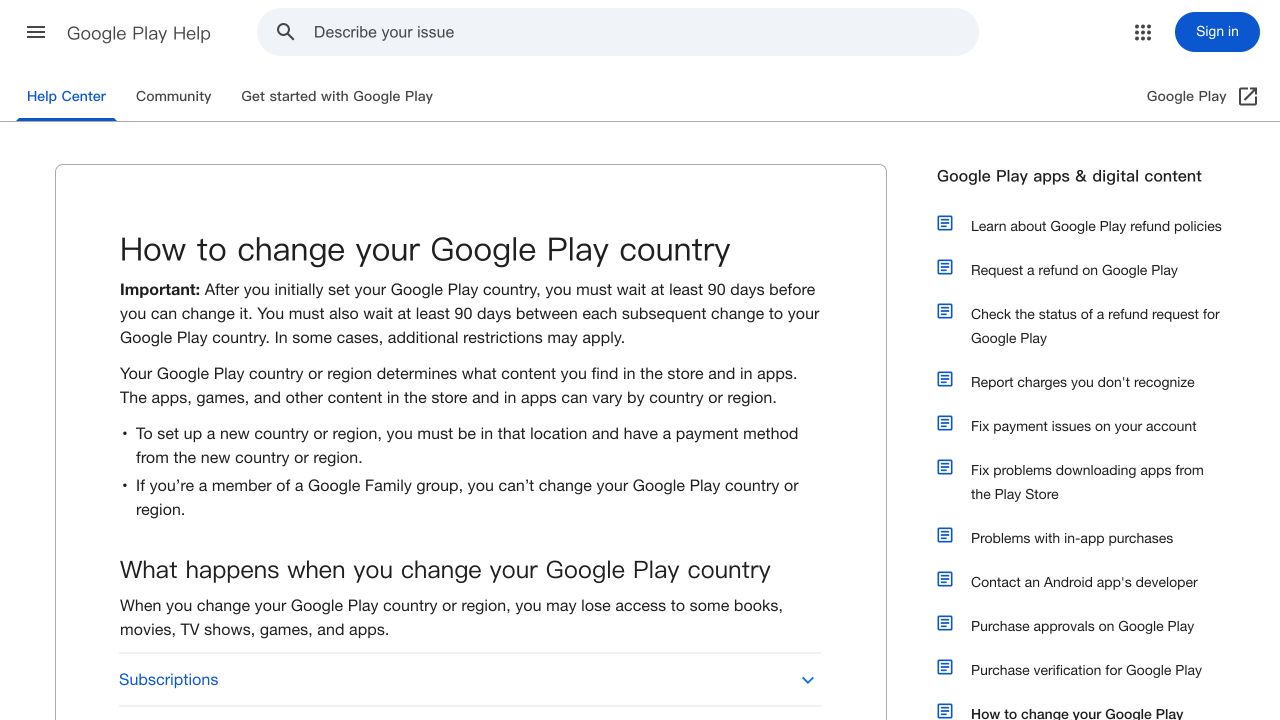Image resolution: width=1280 pixels, height=720 pixels.
Task: Open Get started with Google Play tab
Action: click(x=337, y=96)
